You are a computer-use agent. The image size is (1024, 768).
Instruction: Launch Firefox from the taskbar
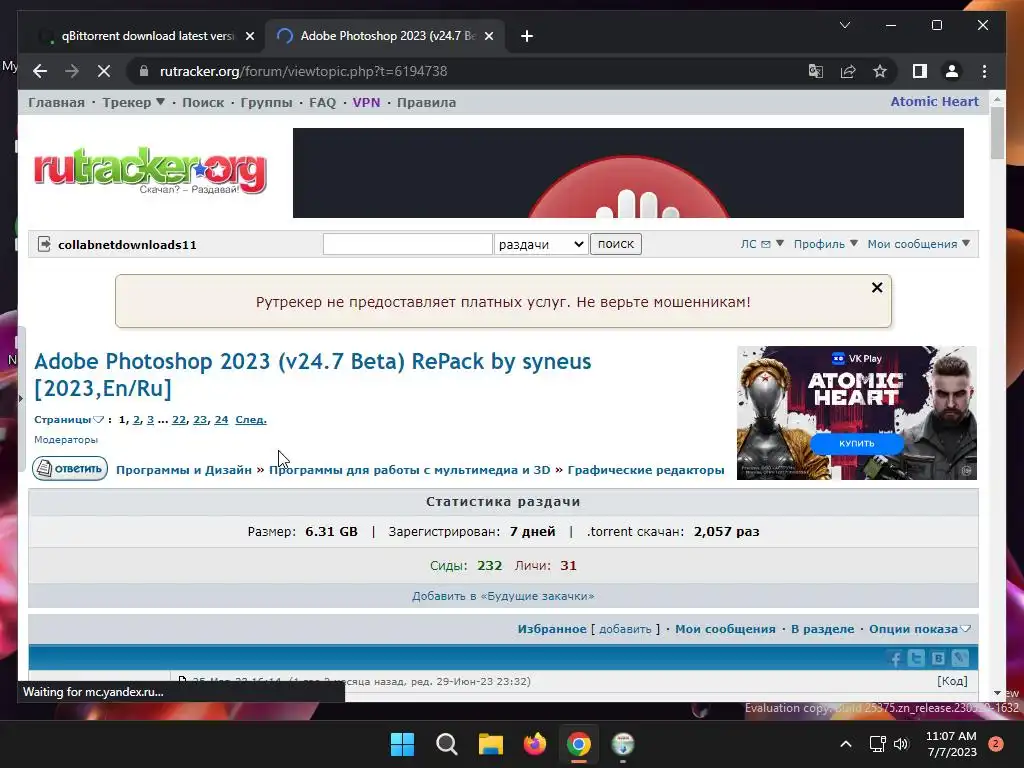(535, 744)
